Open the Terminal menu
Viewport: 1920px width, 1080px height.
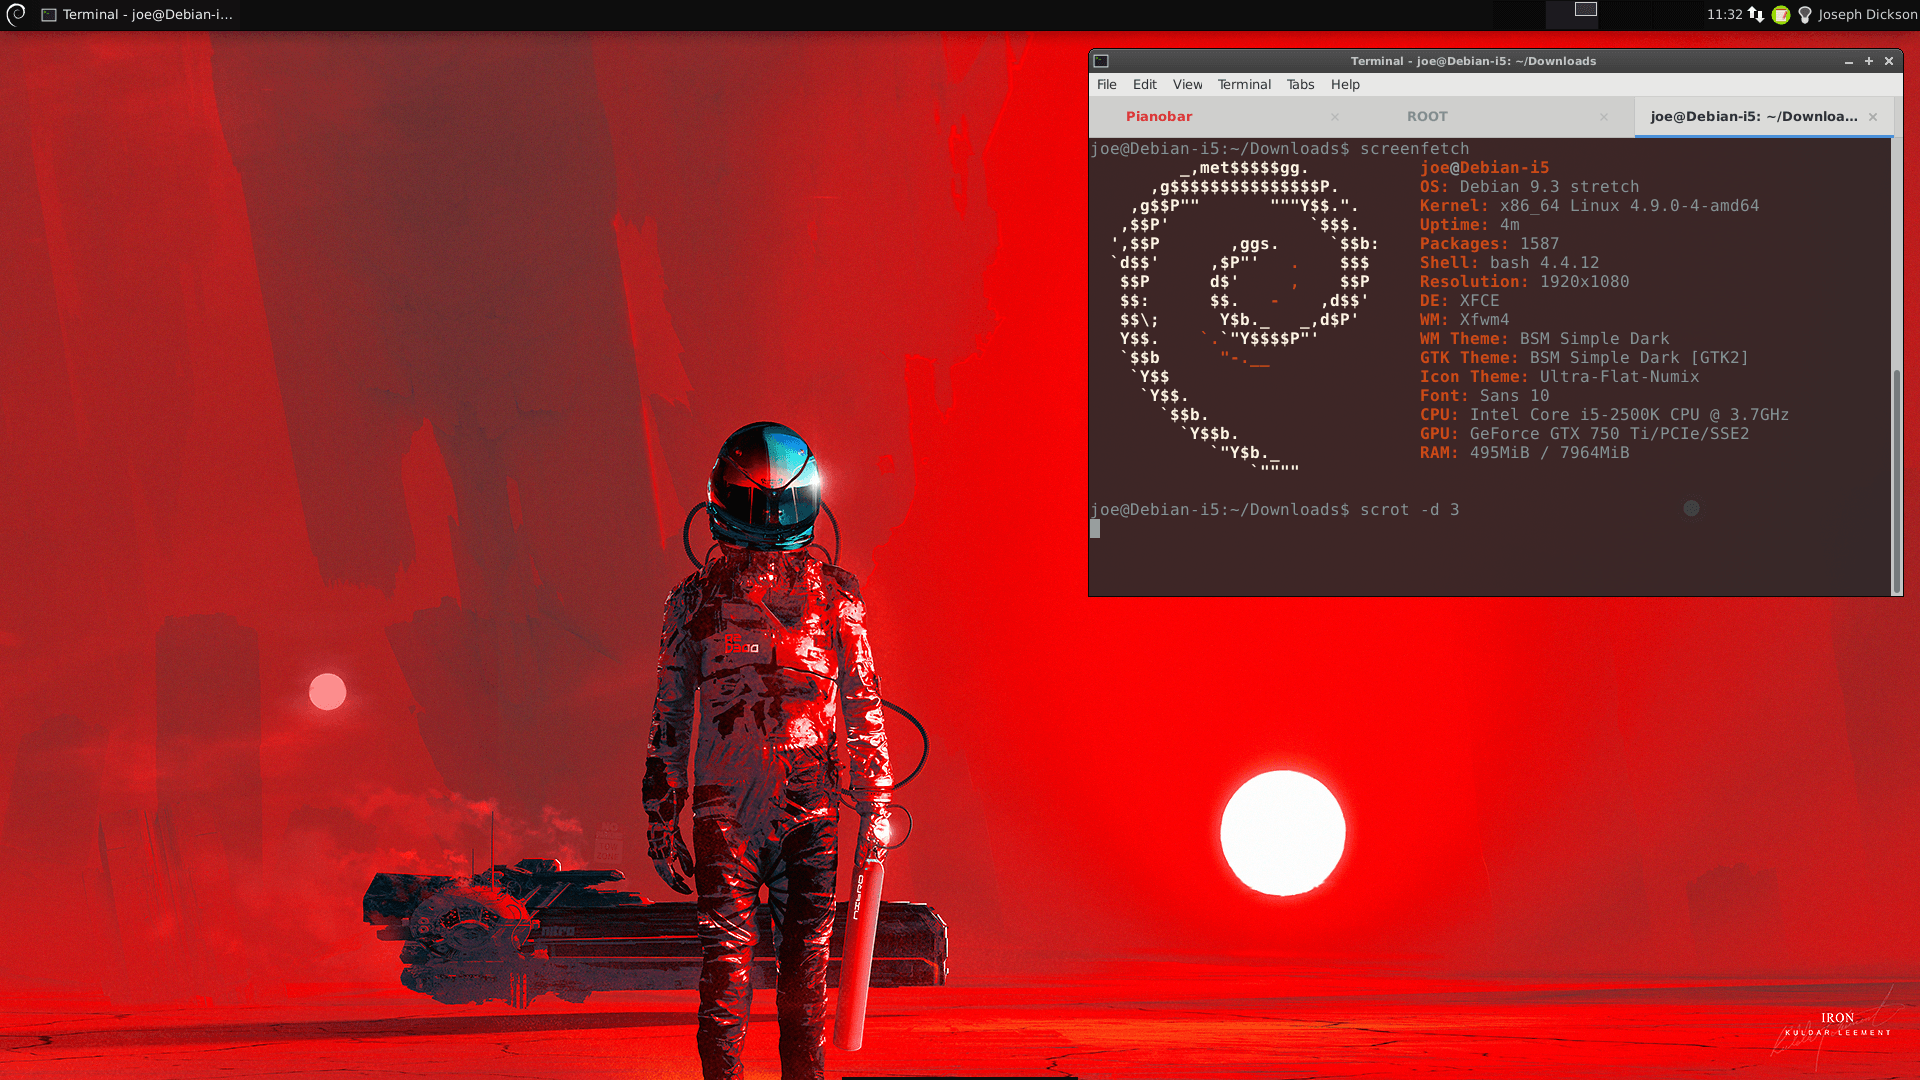coord(1244,85)
